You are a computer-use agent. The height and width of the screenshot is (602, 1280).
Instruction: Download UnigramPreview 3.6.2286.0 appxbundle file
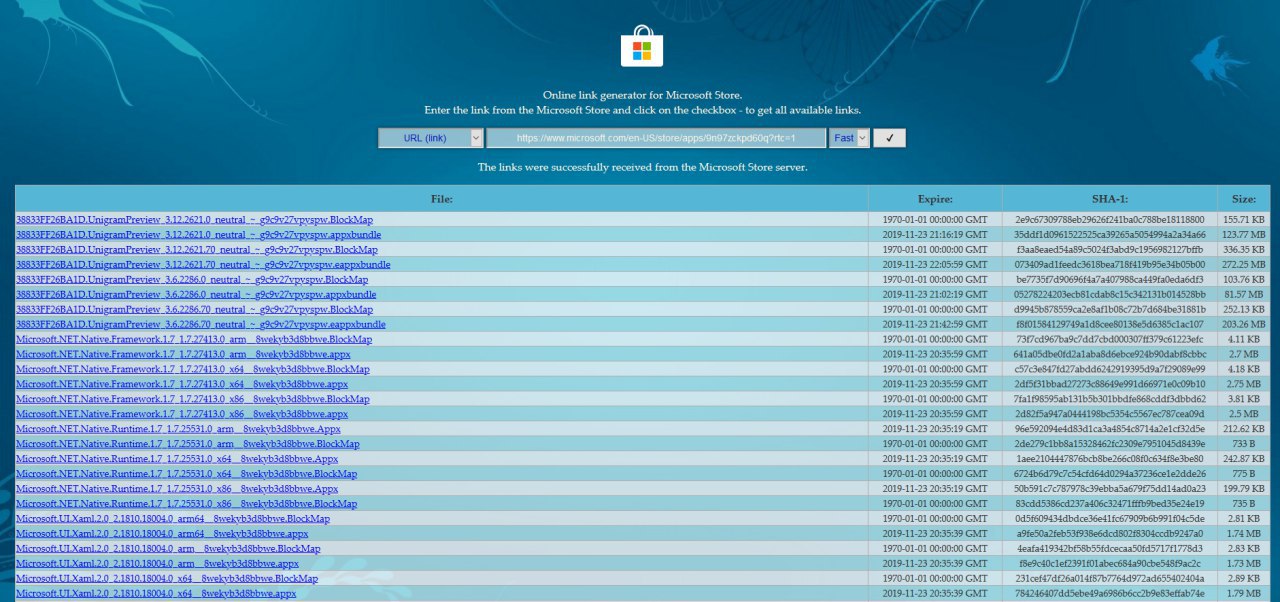point(196,294)
